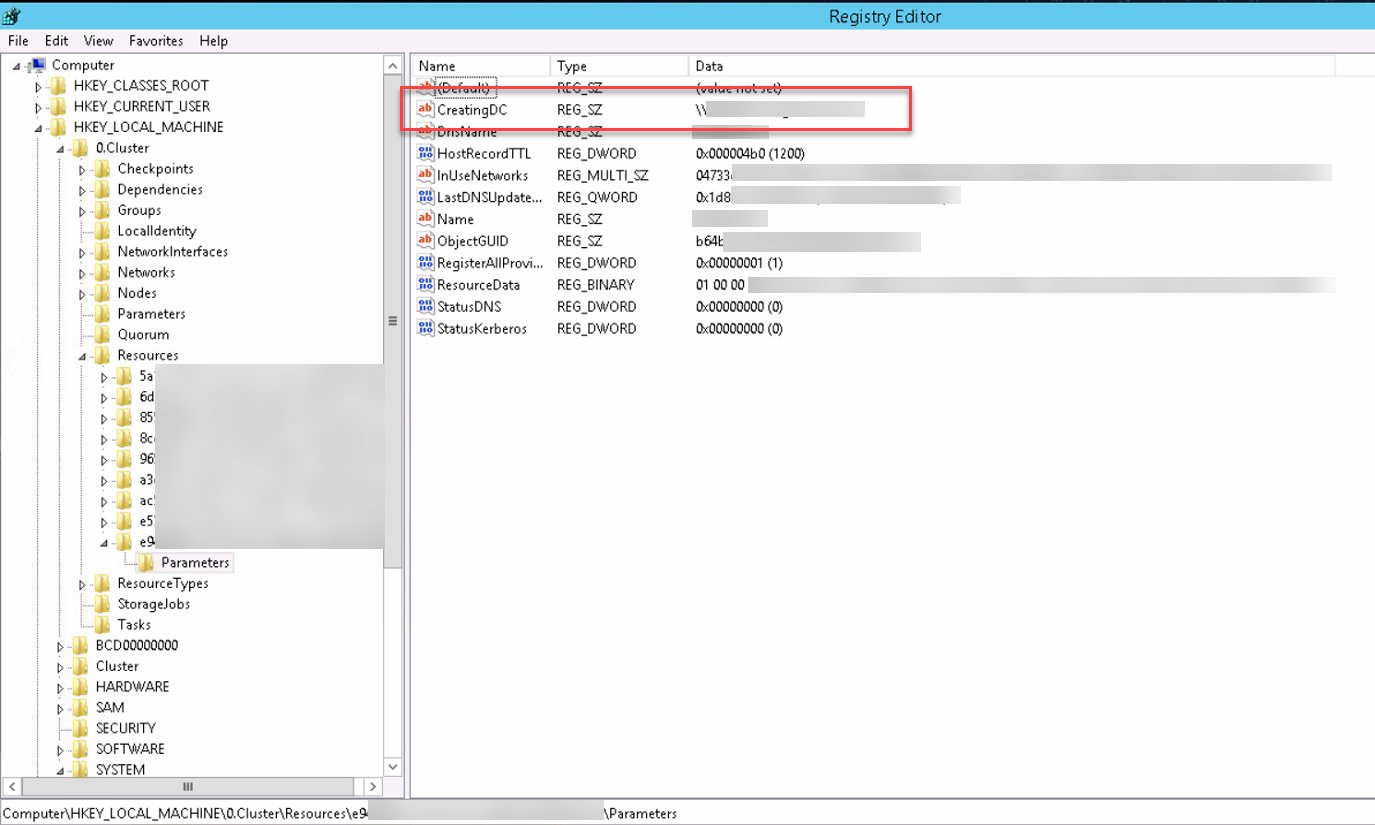Click the QWORD icon beside LastDNSUpdate
Screen dimensions: 1375x825
point(423,197)
